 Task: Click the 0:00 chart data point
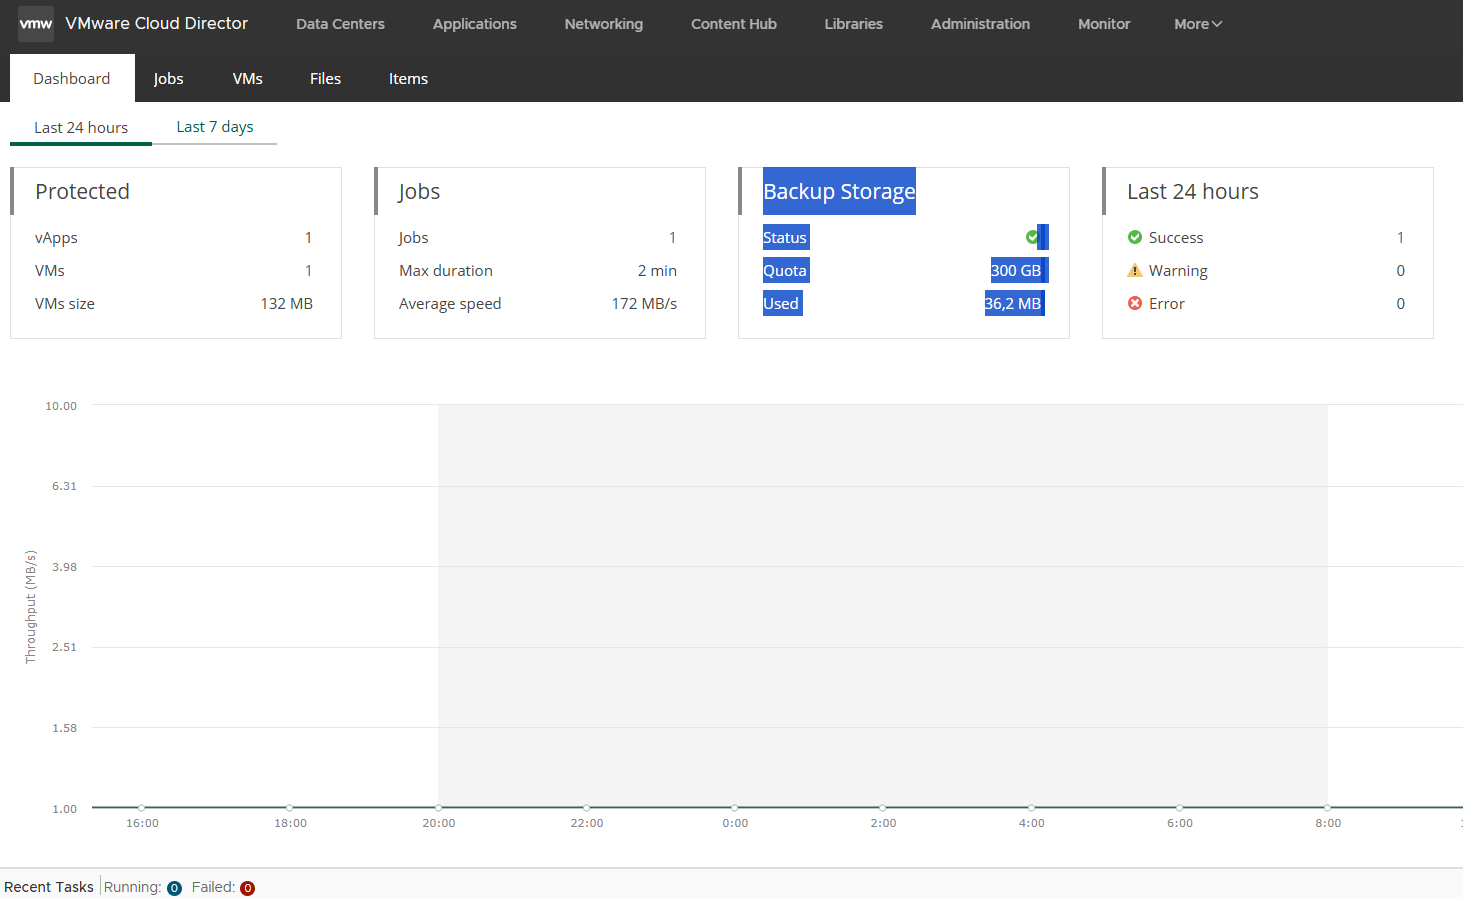734,807
